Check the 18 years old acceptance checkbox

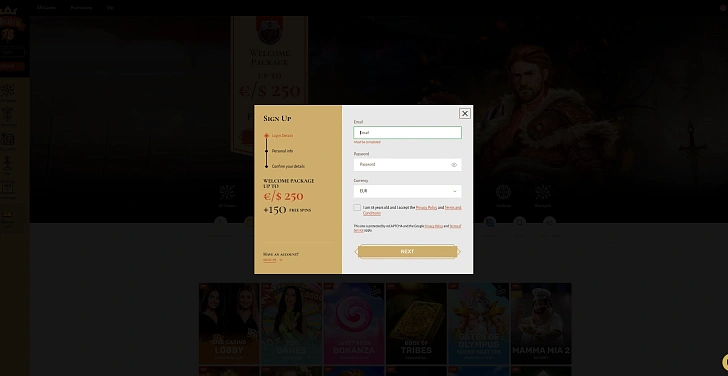pos(357,207)
